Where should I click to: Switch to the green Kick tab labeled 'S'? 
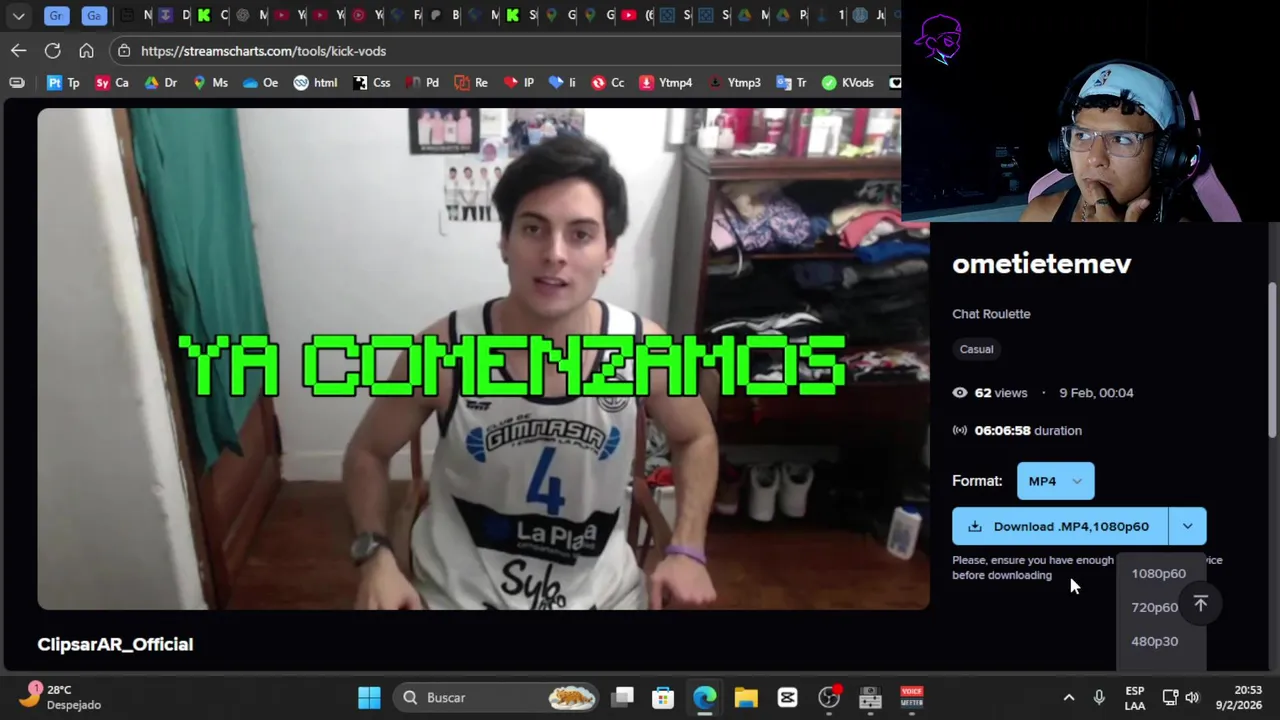click(521, 15)
